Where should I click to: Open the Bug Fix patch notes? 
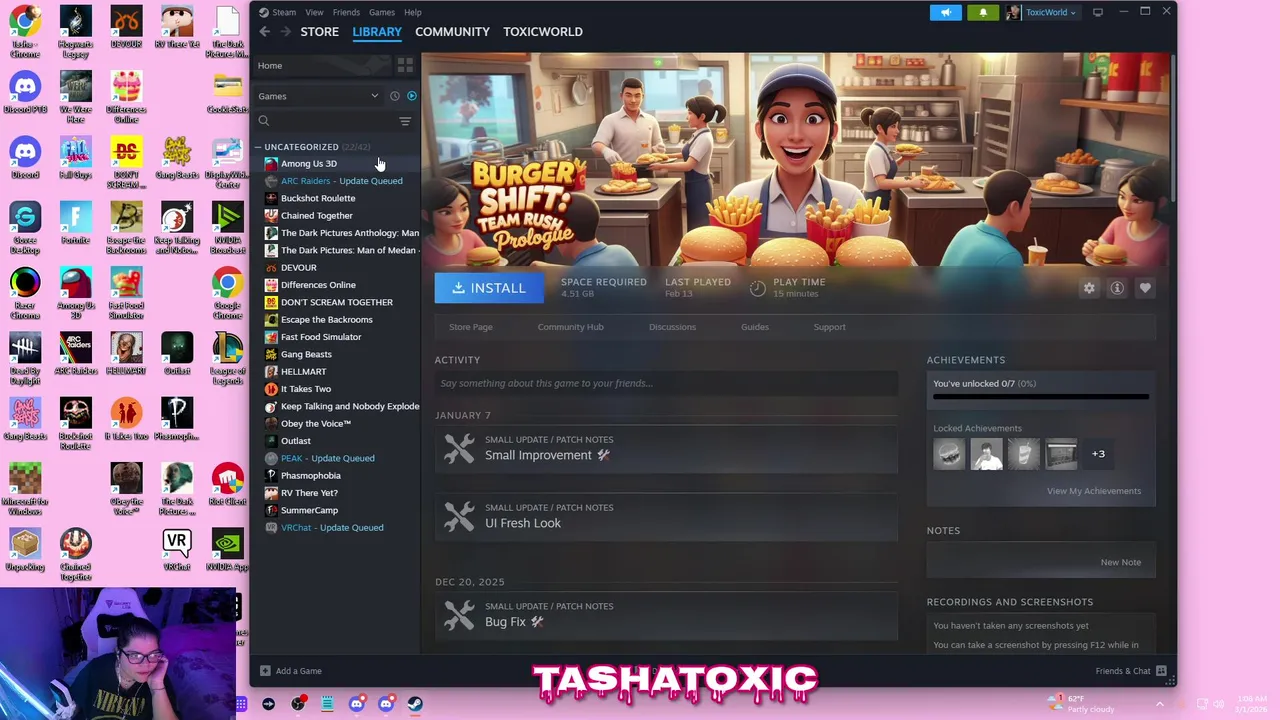[666, 615]
